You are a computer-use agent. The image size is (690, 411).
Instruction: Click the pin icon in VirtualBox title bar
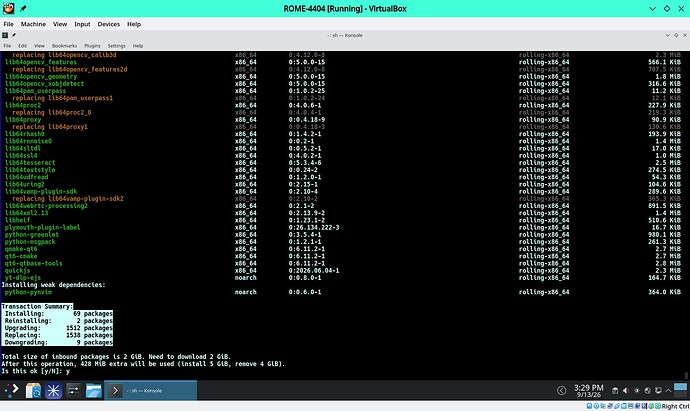[23, 8]
